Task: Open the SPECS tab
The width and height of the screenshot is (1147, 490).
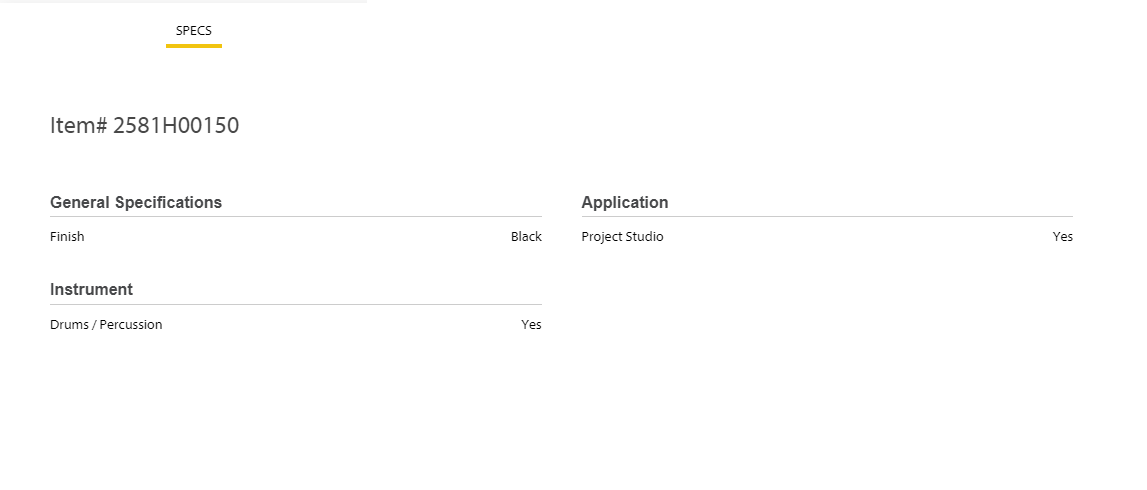Action: click(193, 30)
